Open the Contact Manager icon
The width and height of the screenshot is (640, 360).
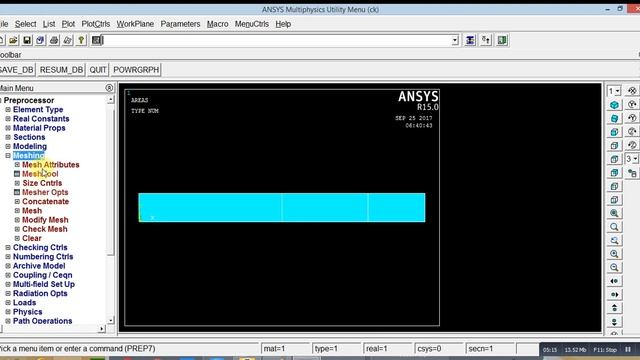click(502, 40)
